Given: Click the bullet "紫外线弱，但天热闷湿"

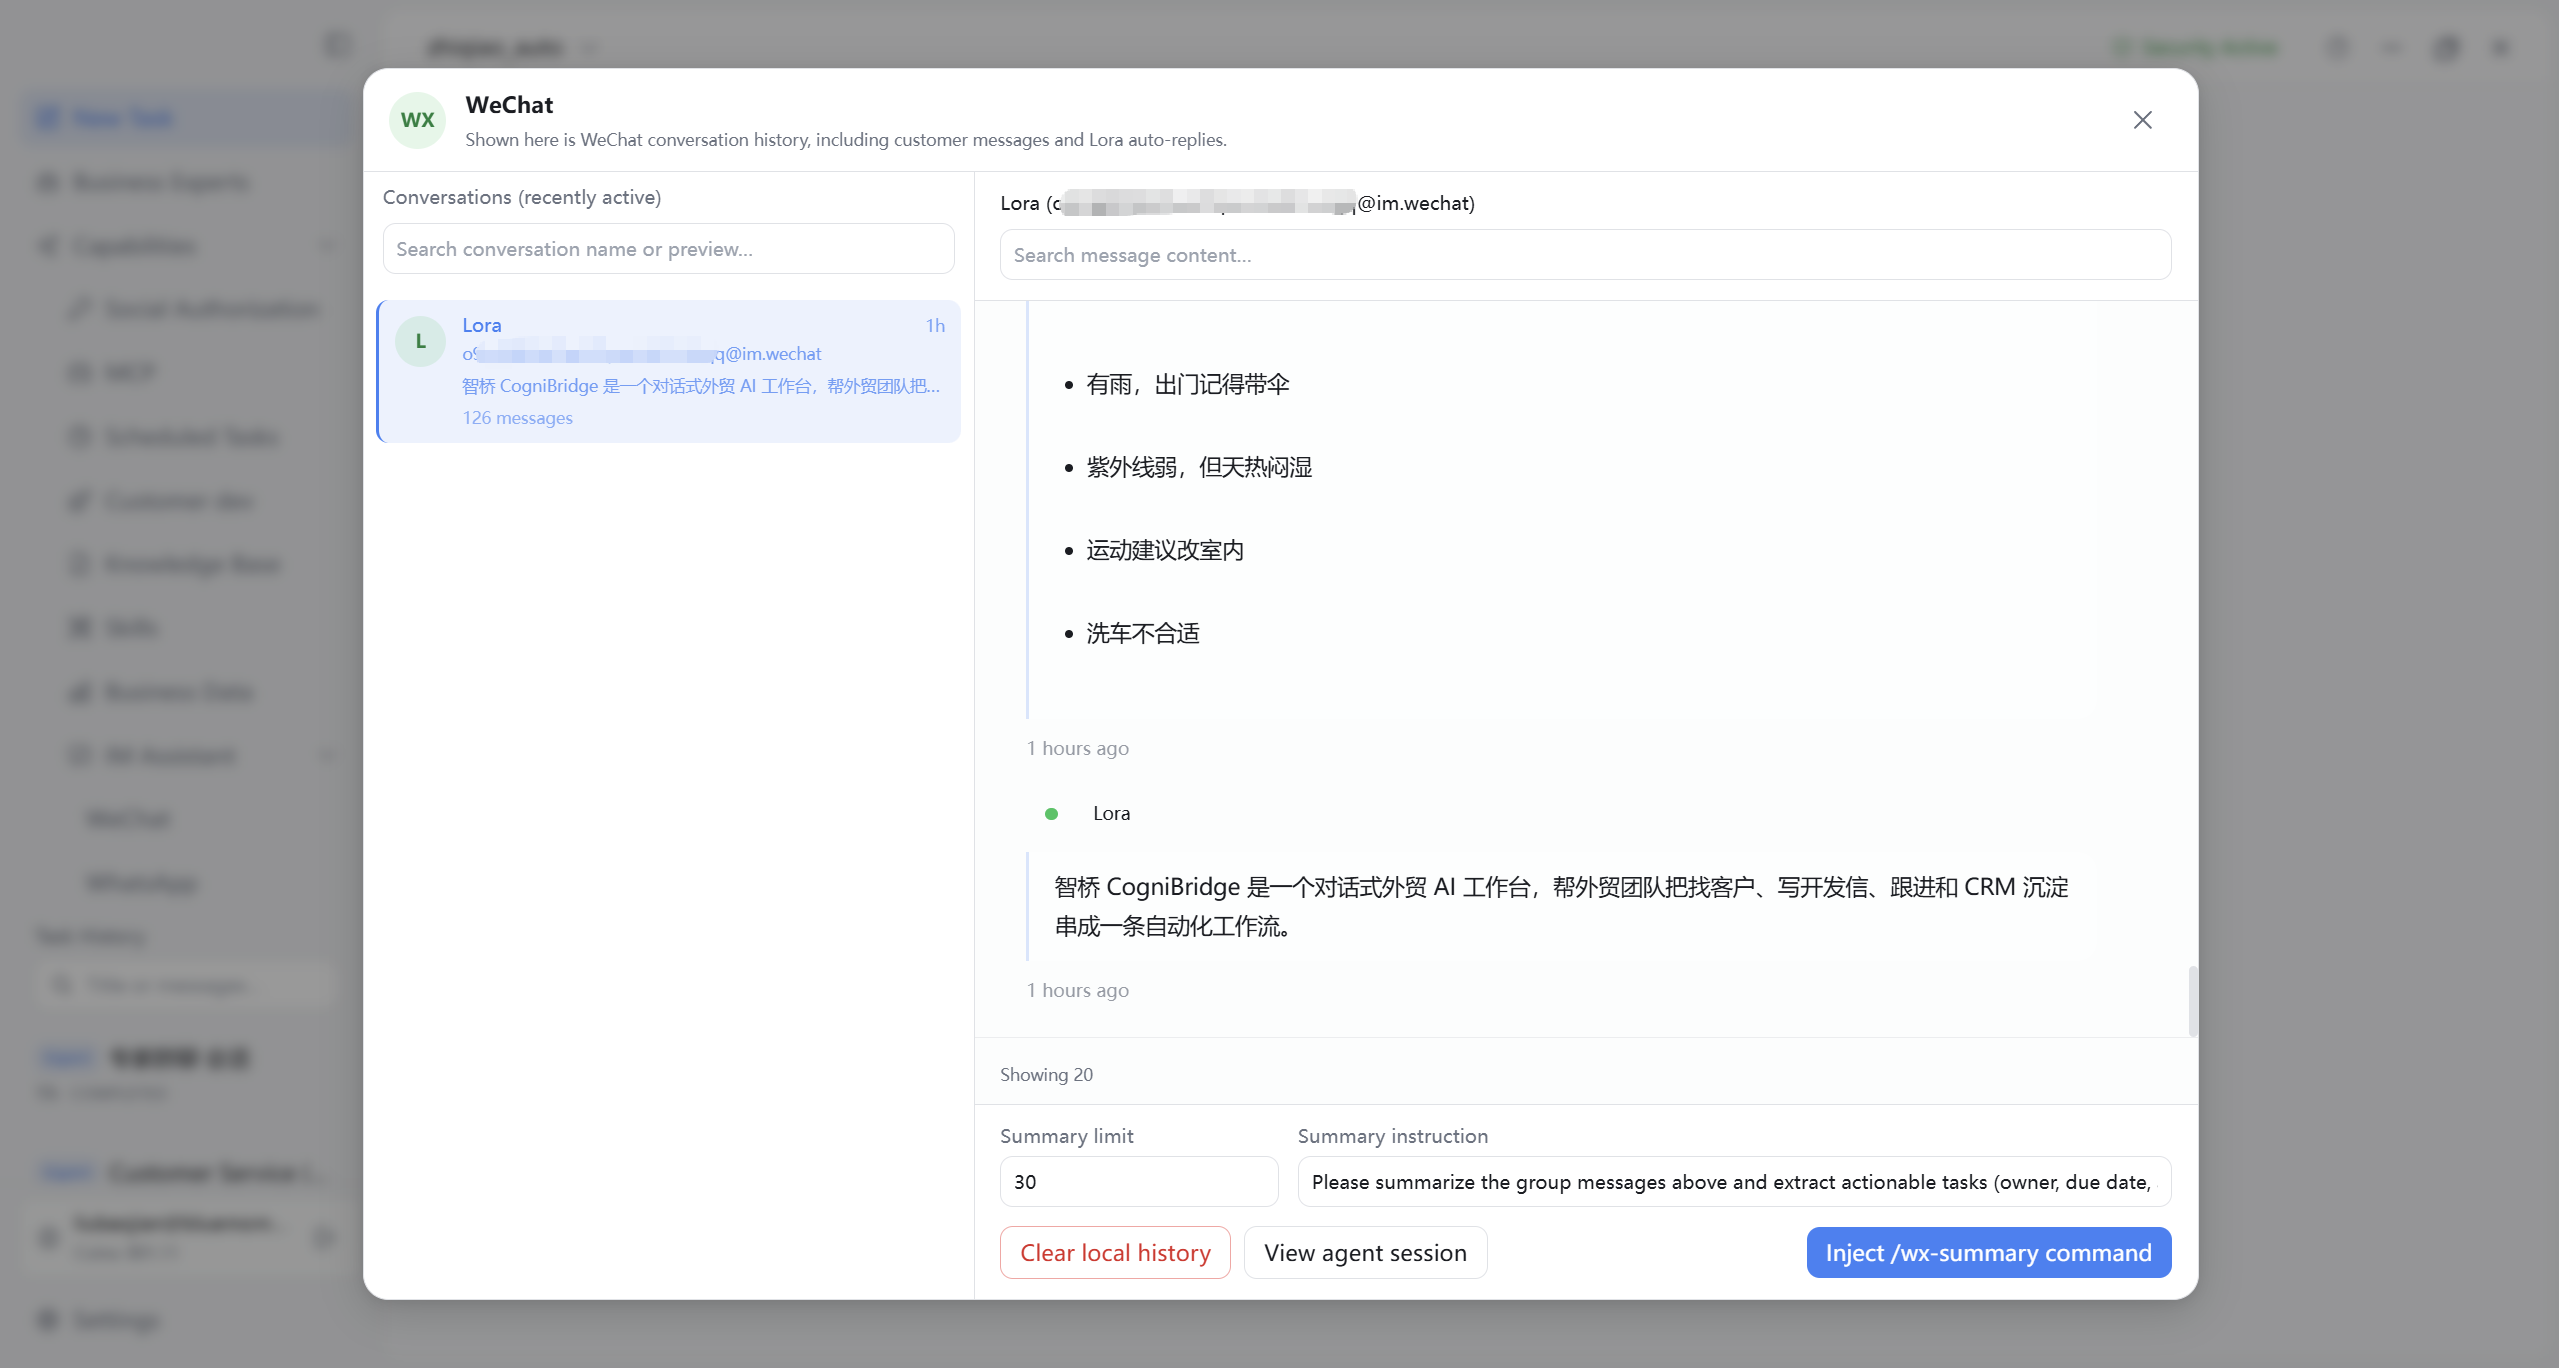Looking at the screenshot, I should pyautogui.click(x=1199, y=468).
